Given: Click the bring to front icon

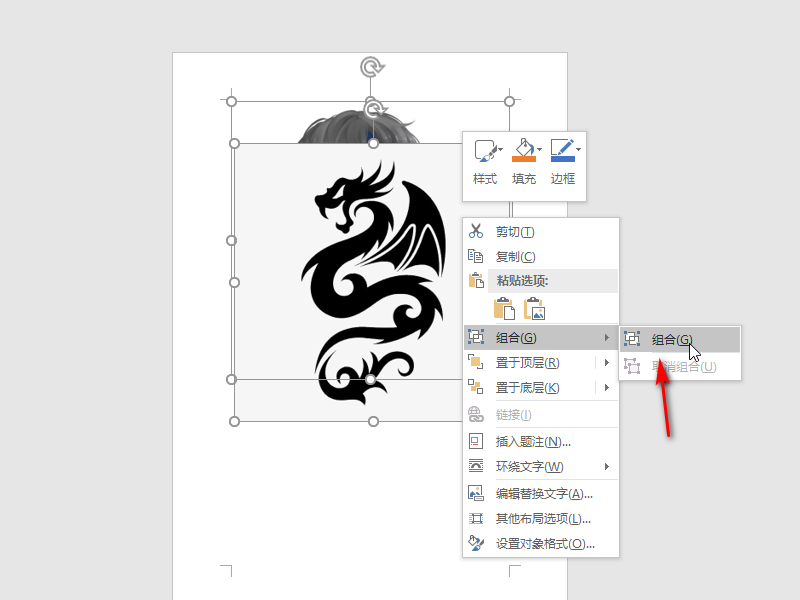Looking at the screenshot, I should click(476, 362).
